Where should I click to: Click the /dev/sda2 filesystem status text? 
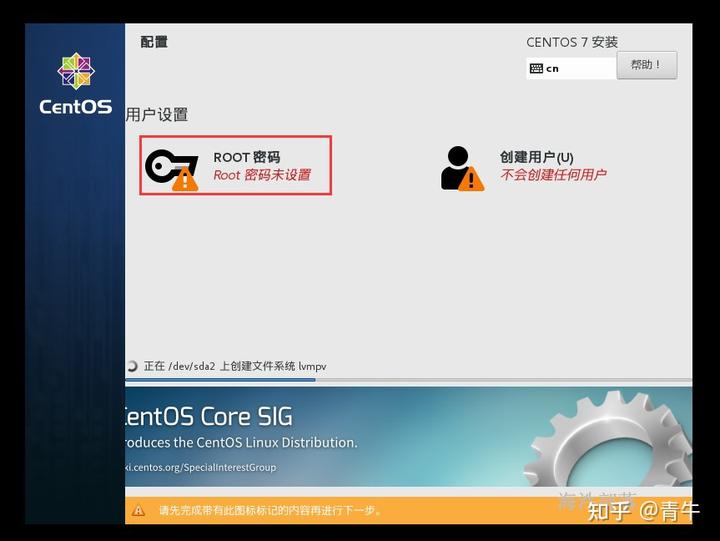click(x=235, y=366)
